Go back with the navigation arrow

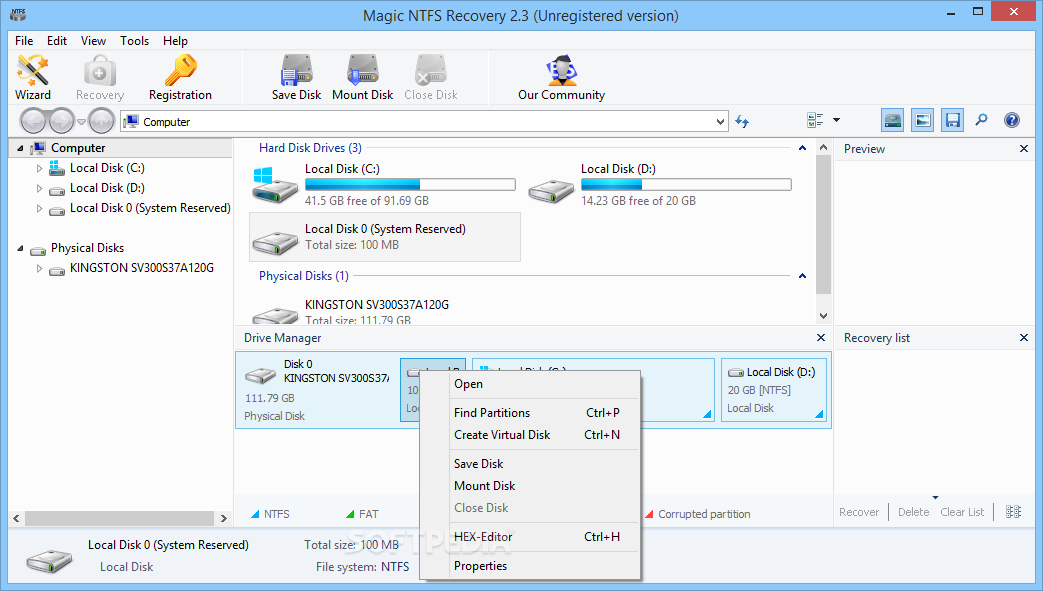tap(33, 121)
